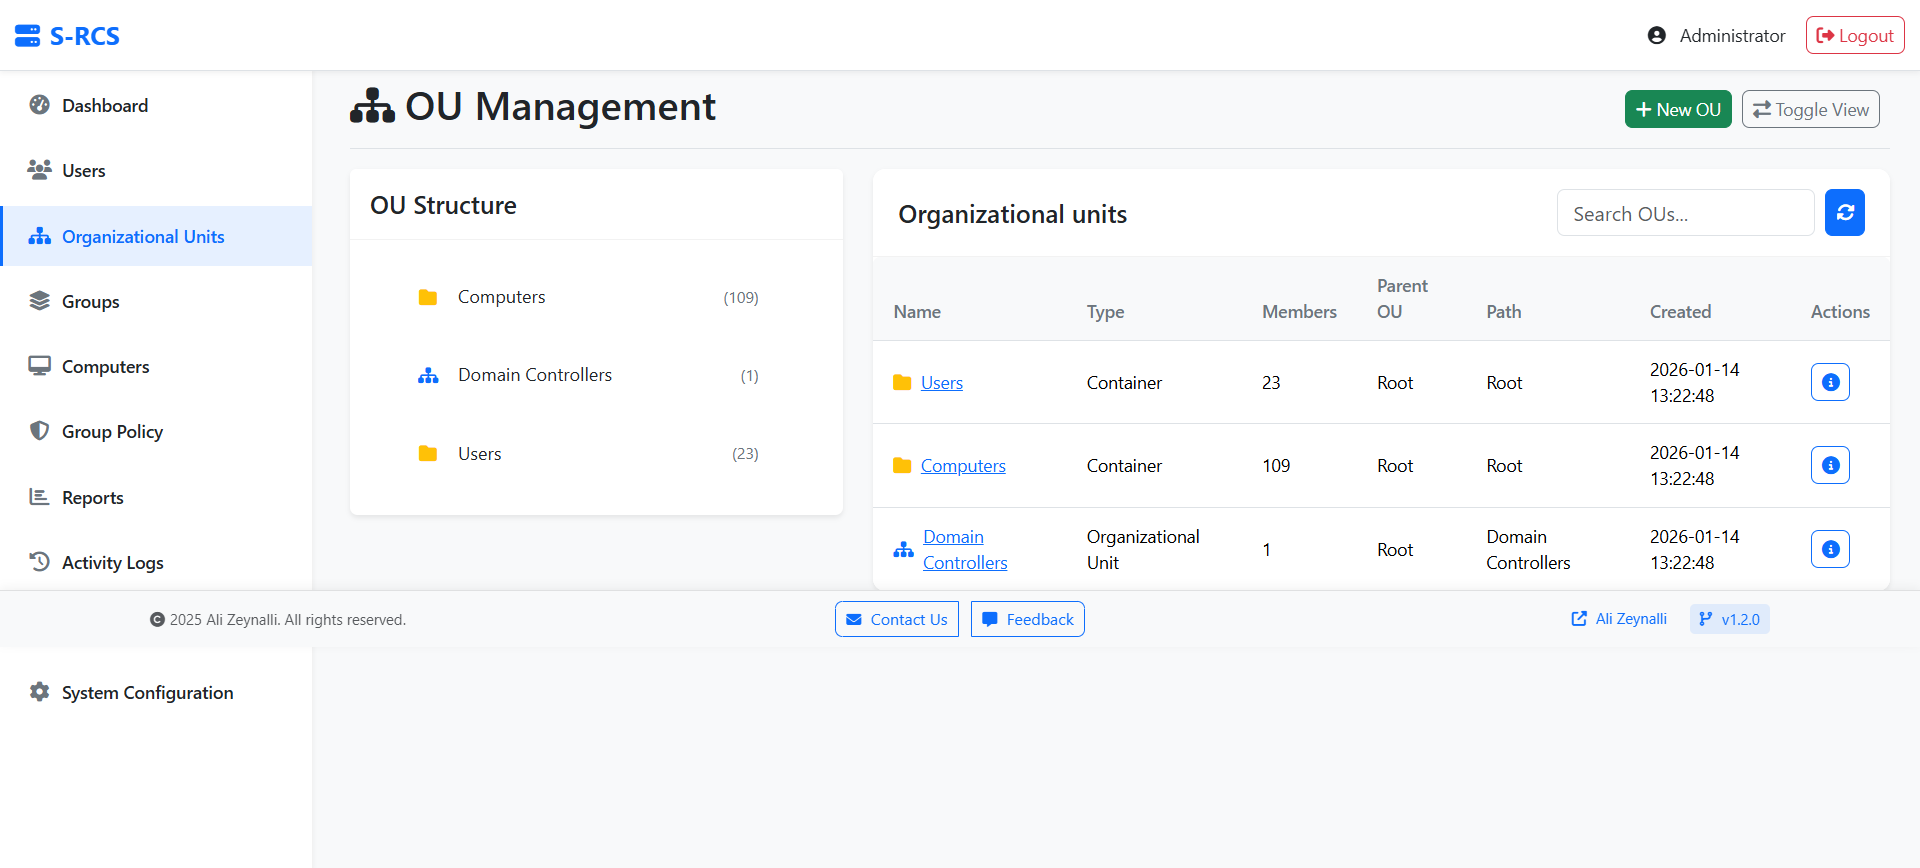The height and width of the screenshot is (868, 1920).
Task: Click the refresh OU list icon button
Action: pos(1845,213)
